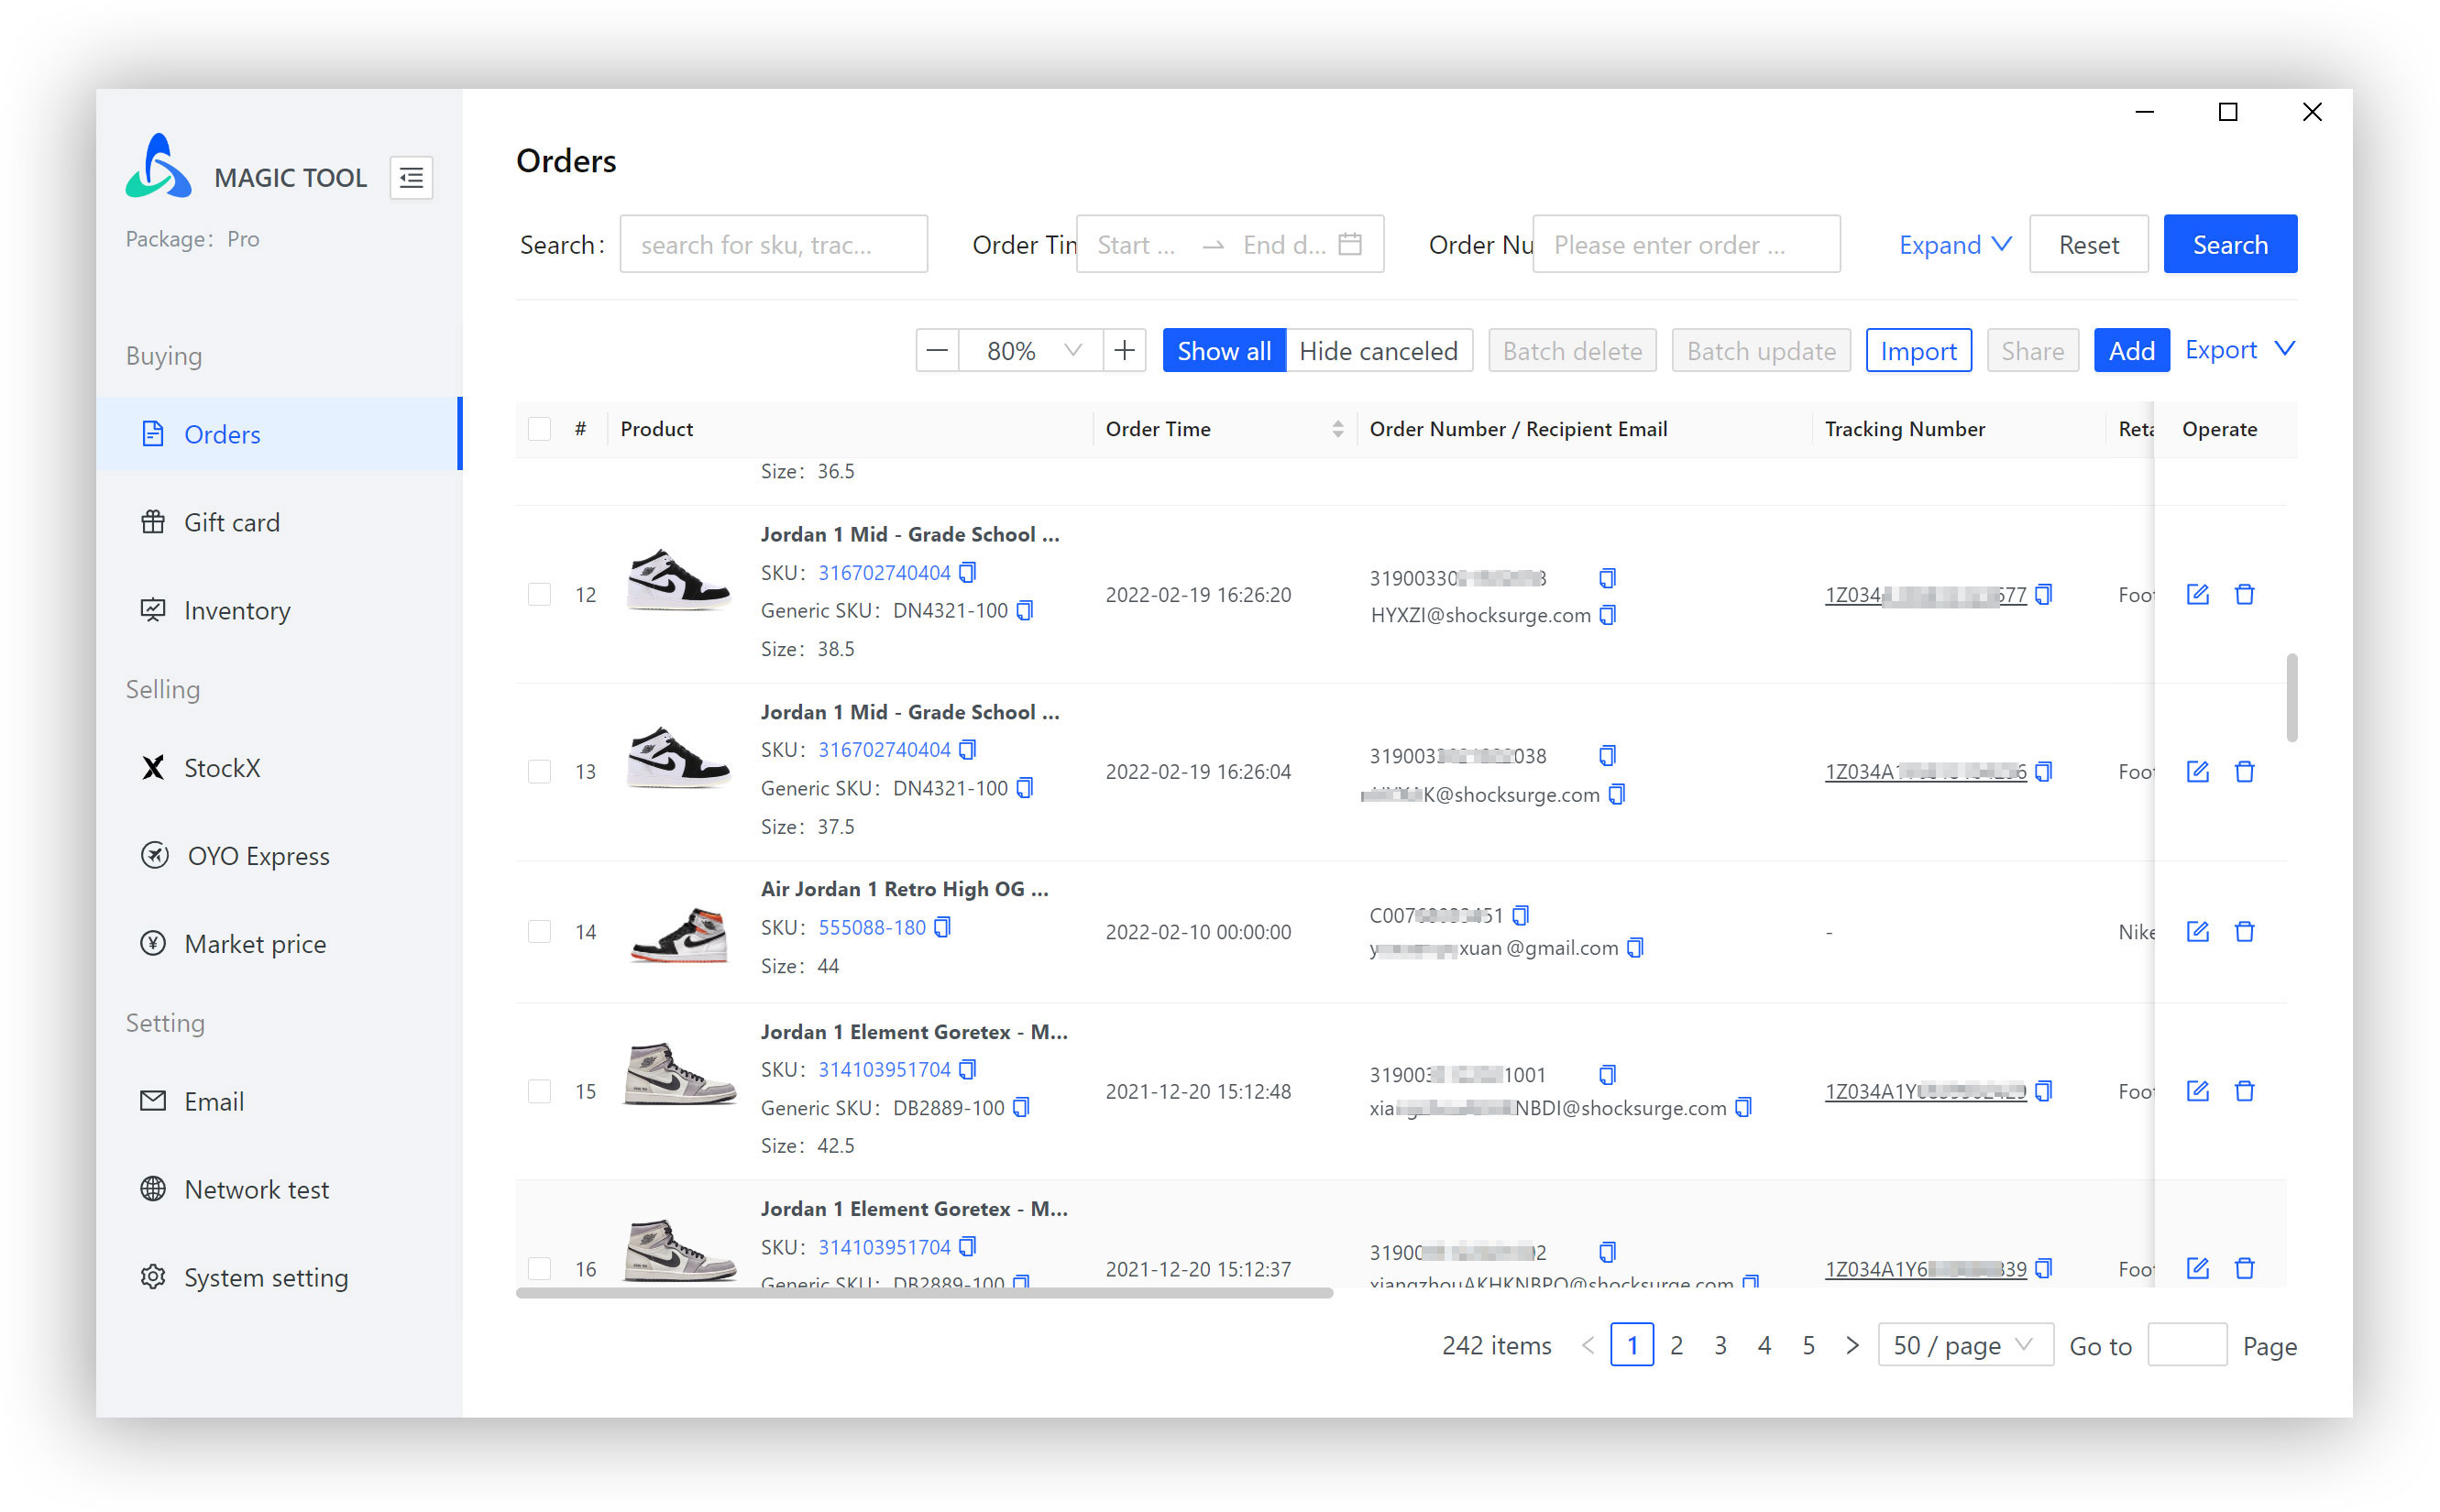Check the box for row 14
The image size is (2440, 1512).
coord(539,931)
